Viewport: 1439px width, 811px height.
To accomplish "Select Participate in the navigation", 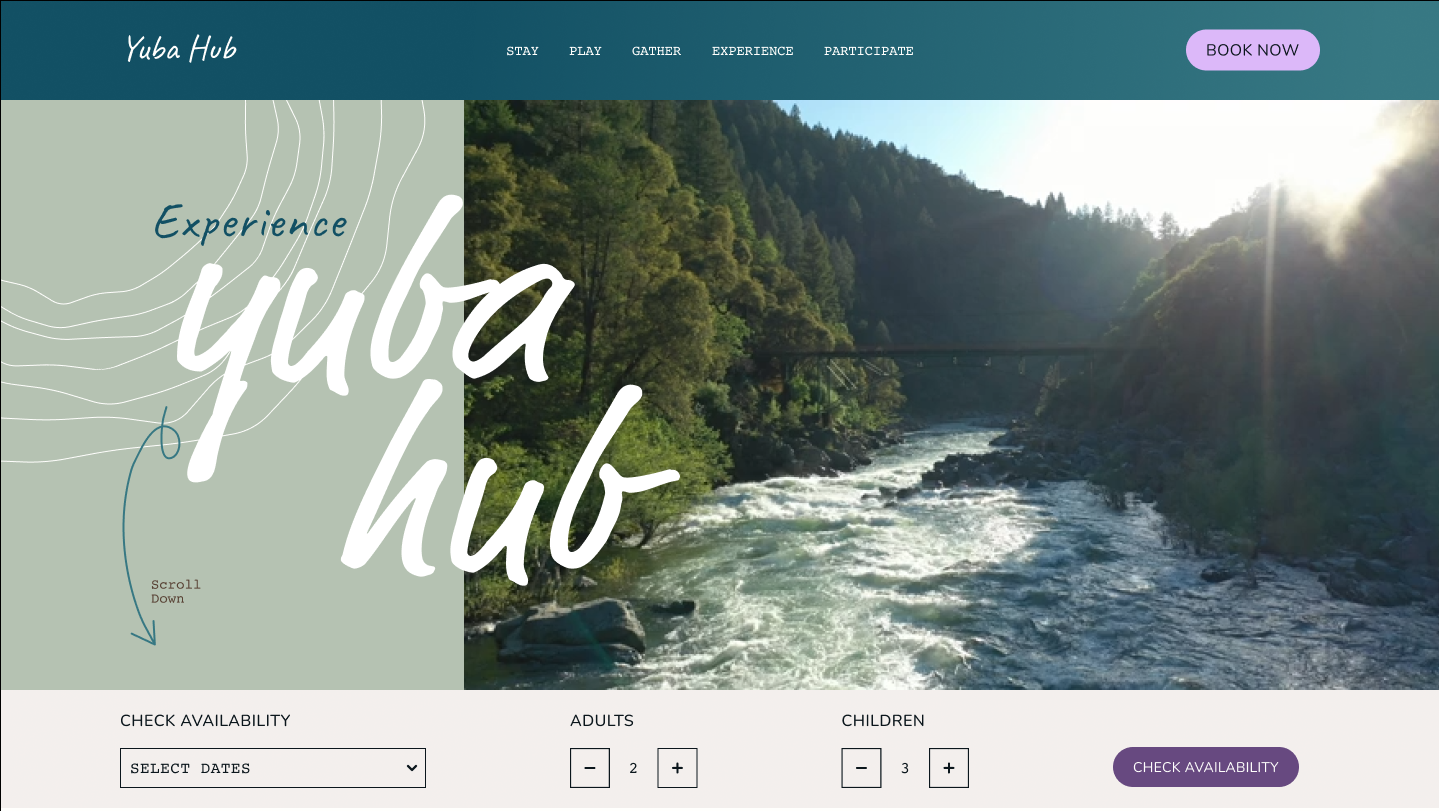I will click(x=868, y=51).
